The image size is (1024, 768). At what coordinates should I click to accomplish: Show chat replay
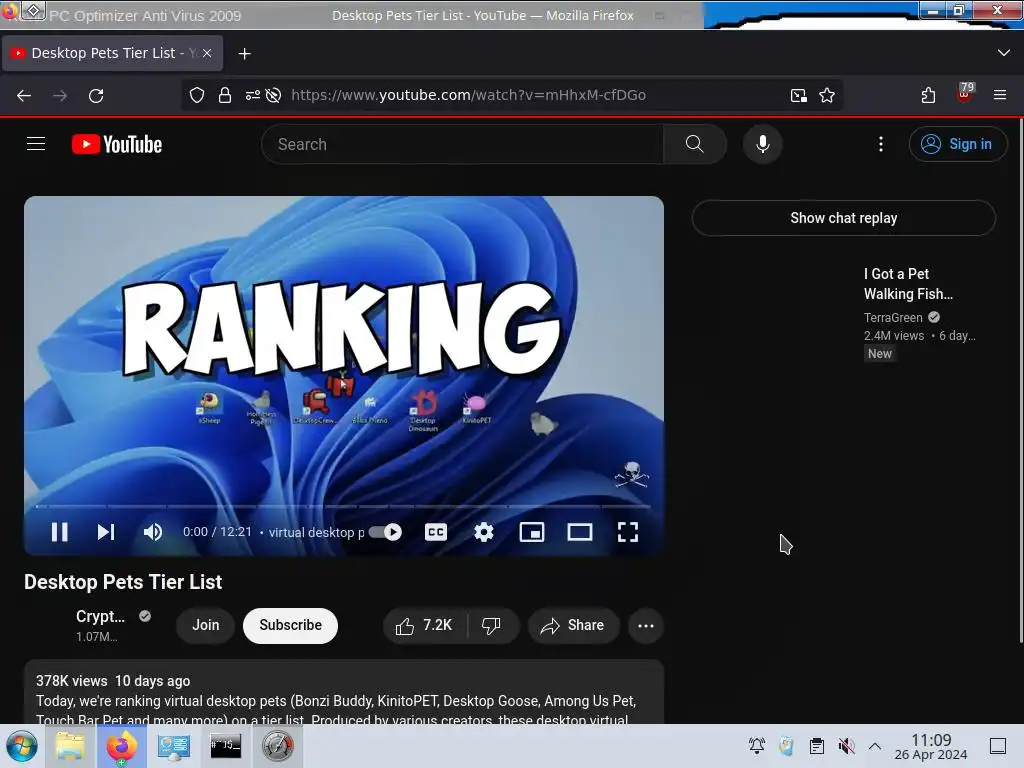(844, 217)
